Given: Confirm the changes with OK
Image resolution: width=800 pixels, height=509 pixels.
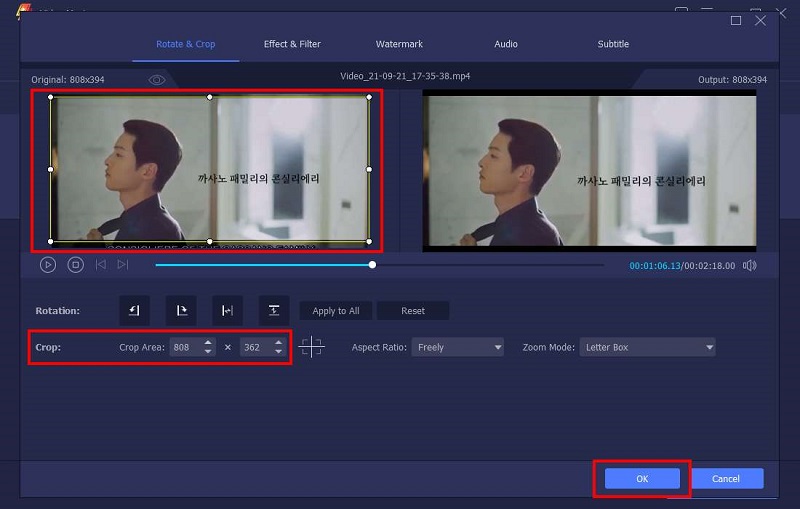Looking at the screenshot, I should pos(642,479).
